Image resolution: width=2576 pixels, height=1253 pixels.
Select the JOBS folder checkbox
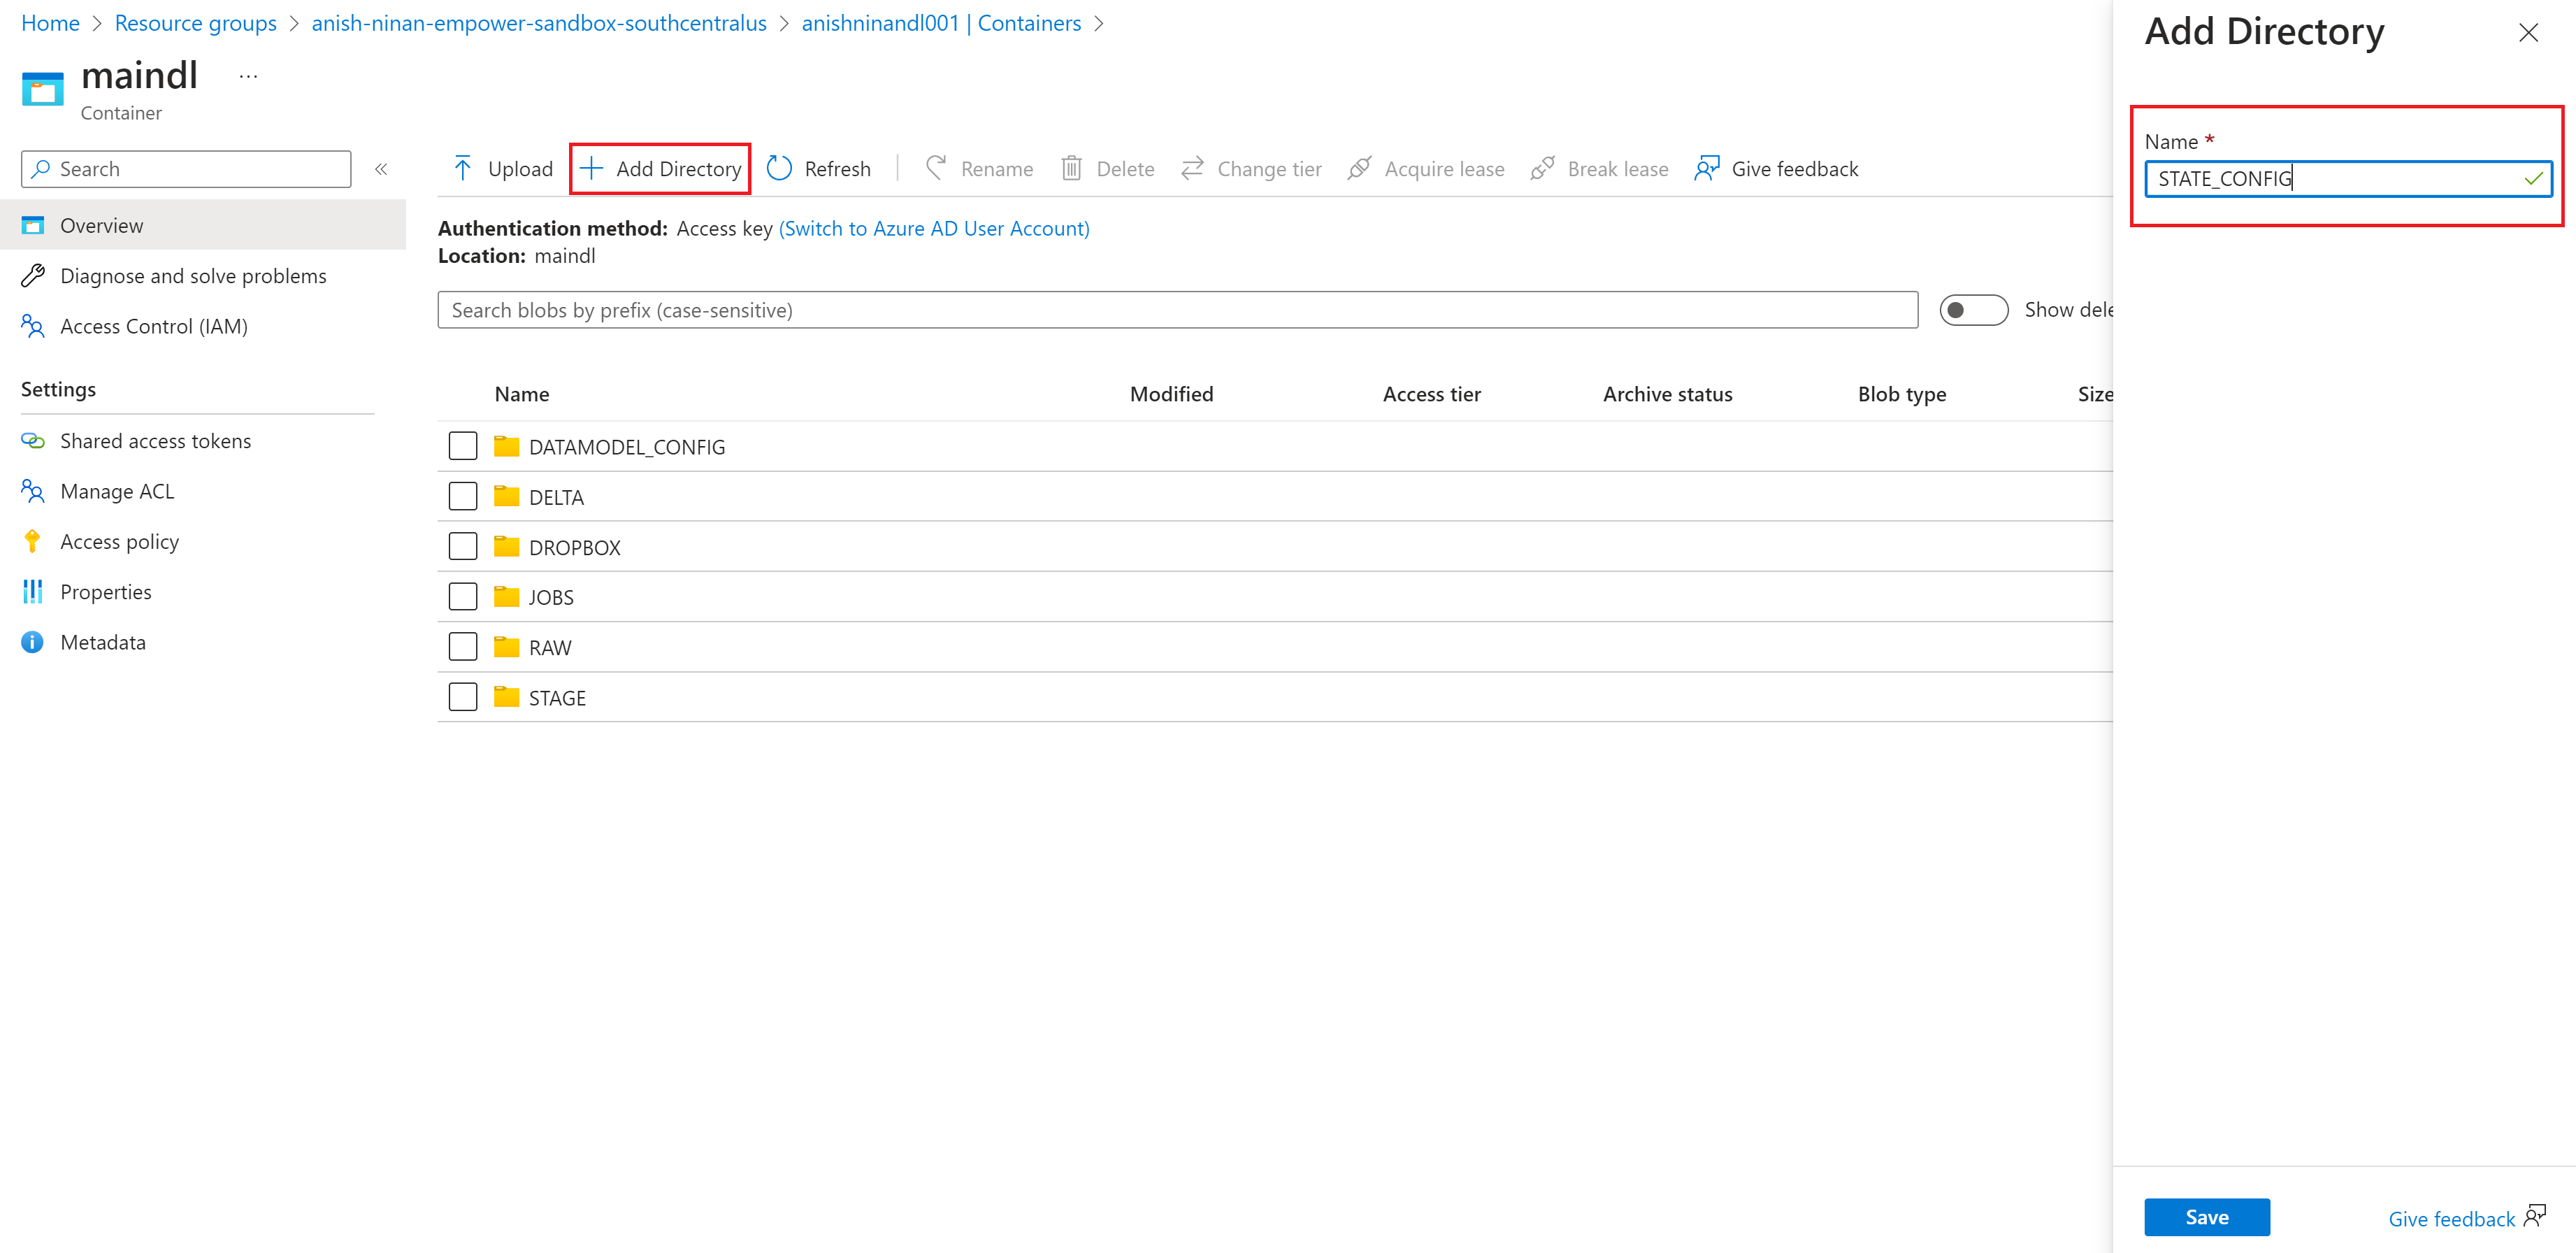pyautogui.click(x=463, y=596)
